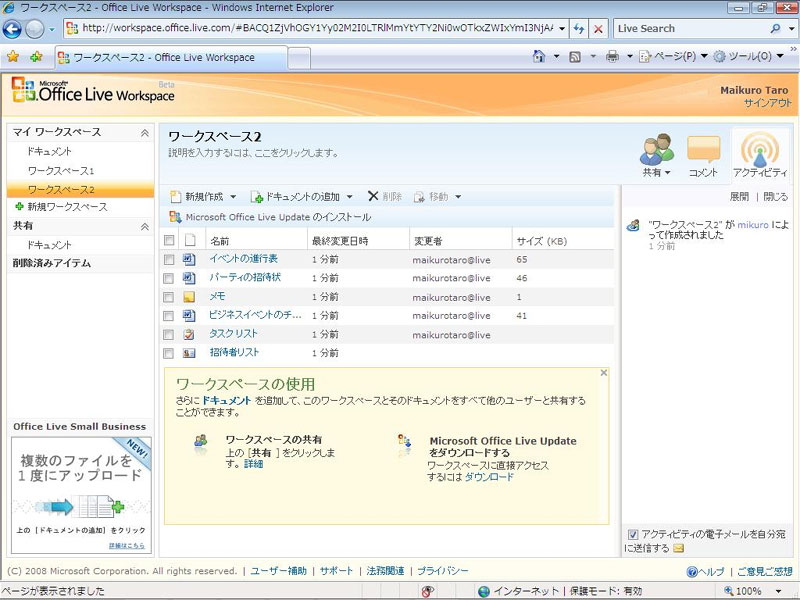800x600 pixels.
Task: Click the browser Back button
Action: (x=12, y=29)
